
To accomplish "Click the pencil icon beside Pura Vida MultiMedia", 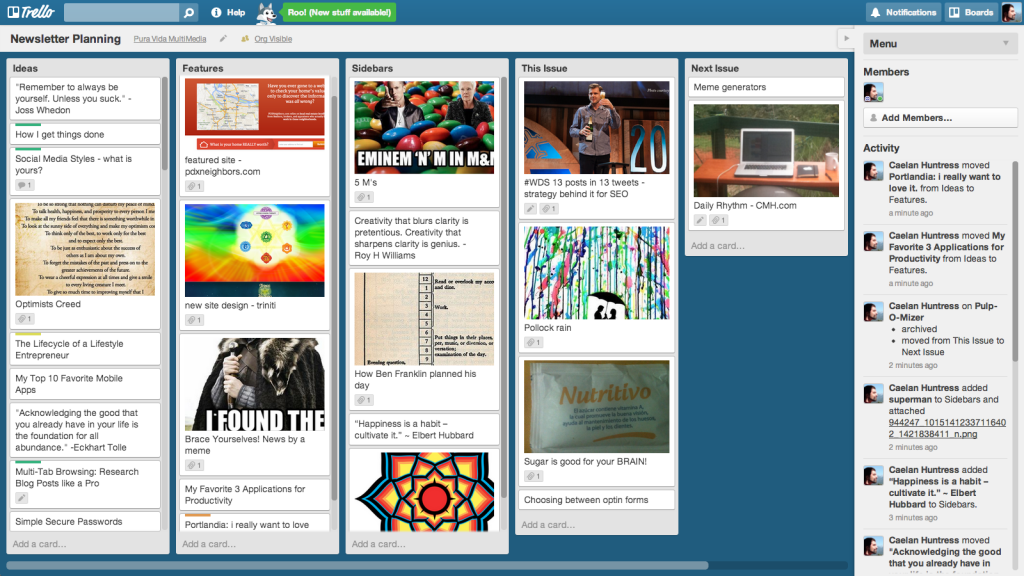I will (x=223, y=39).
